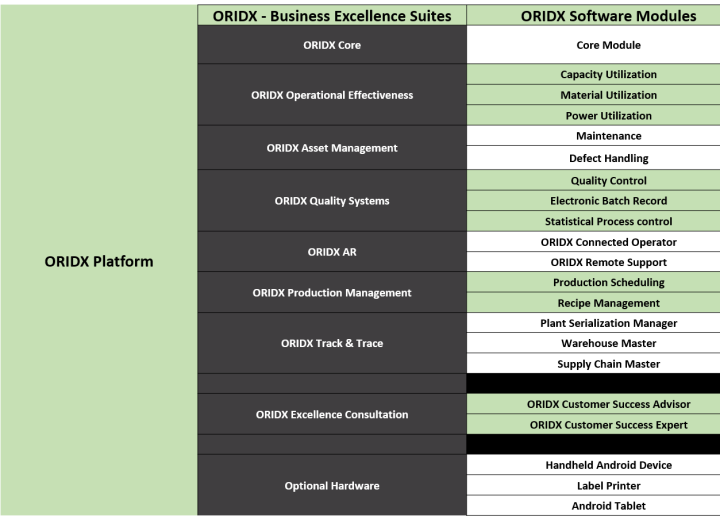Click ORIDX Operational Effectiveness suite
The height and width of the screenshot is (520, 720).
[332, 95]
